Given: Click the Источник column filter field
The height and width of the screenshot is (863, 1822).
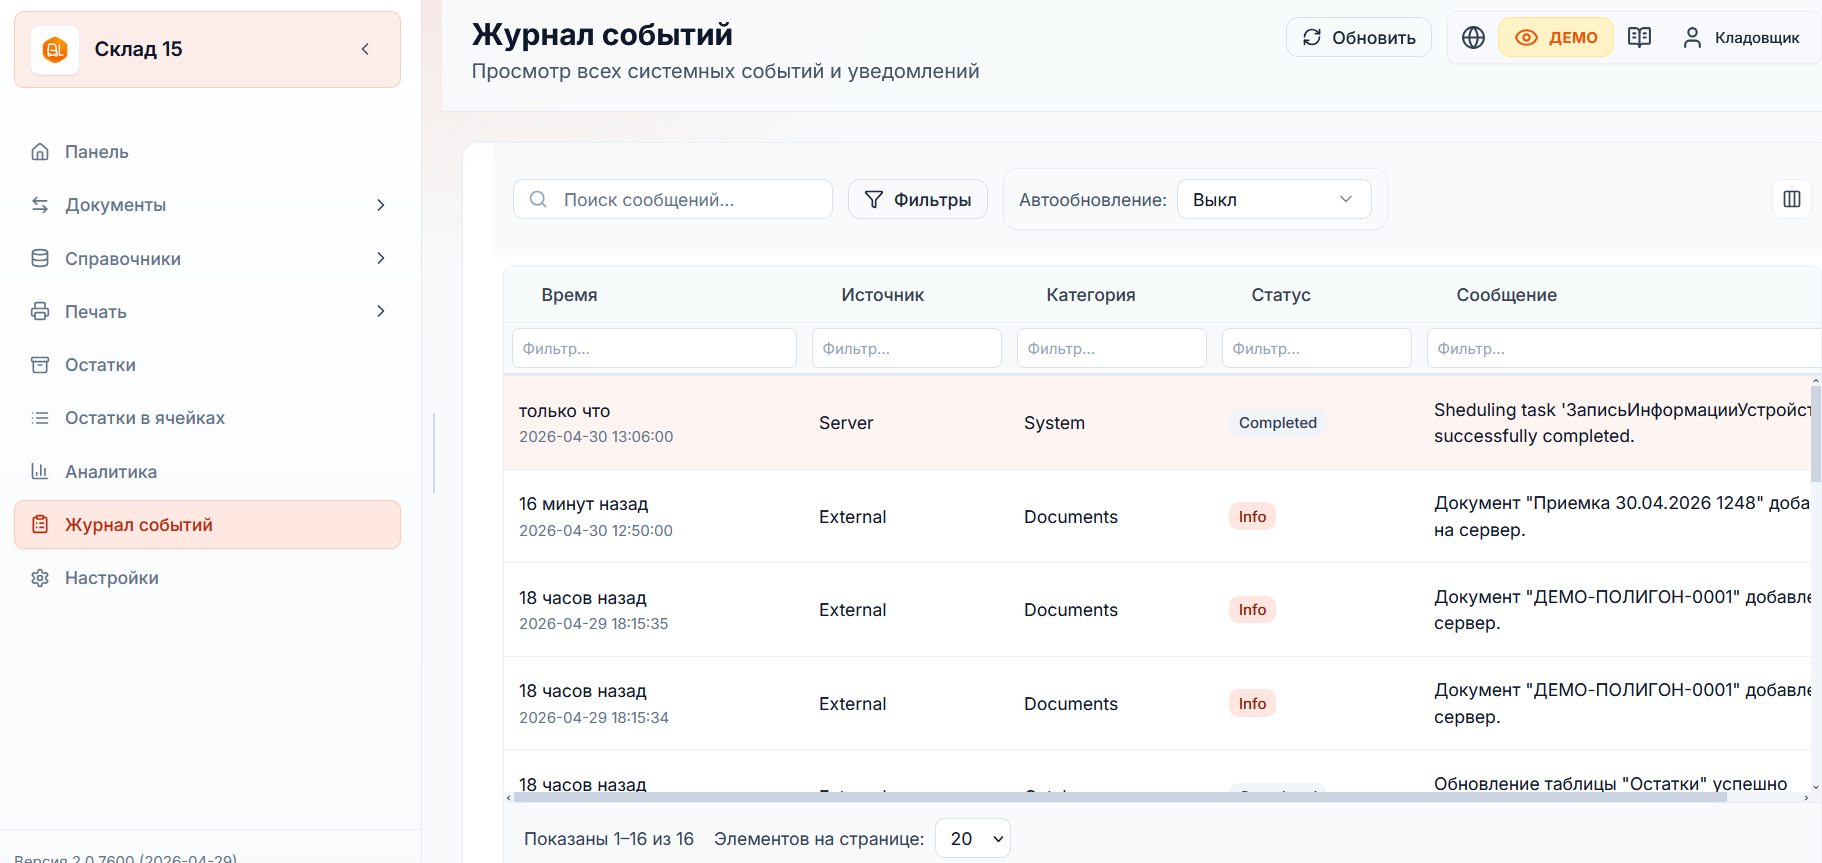Looking at the screenshot, I should [906, 348].
